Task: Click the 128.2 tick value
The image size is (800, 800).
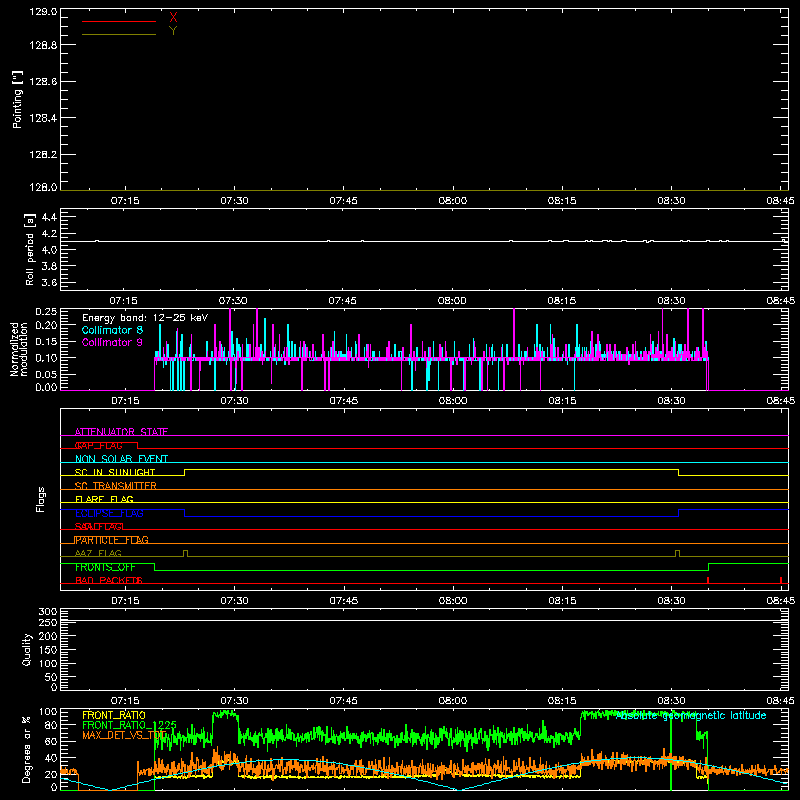Action: [43, 155]
